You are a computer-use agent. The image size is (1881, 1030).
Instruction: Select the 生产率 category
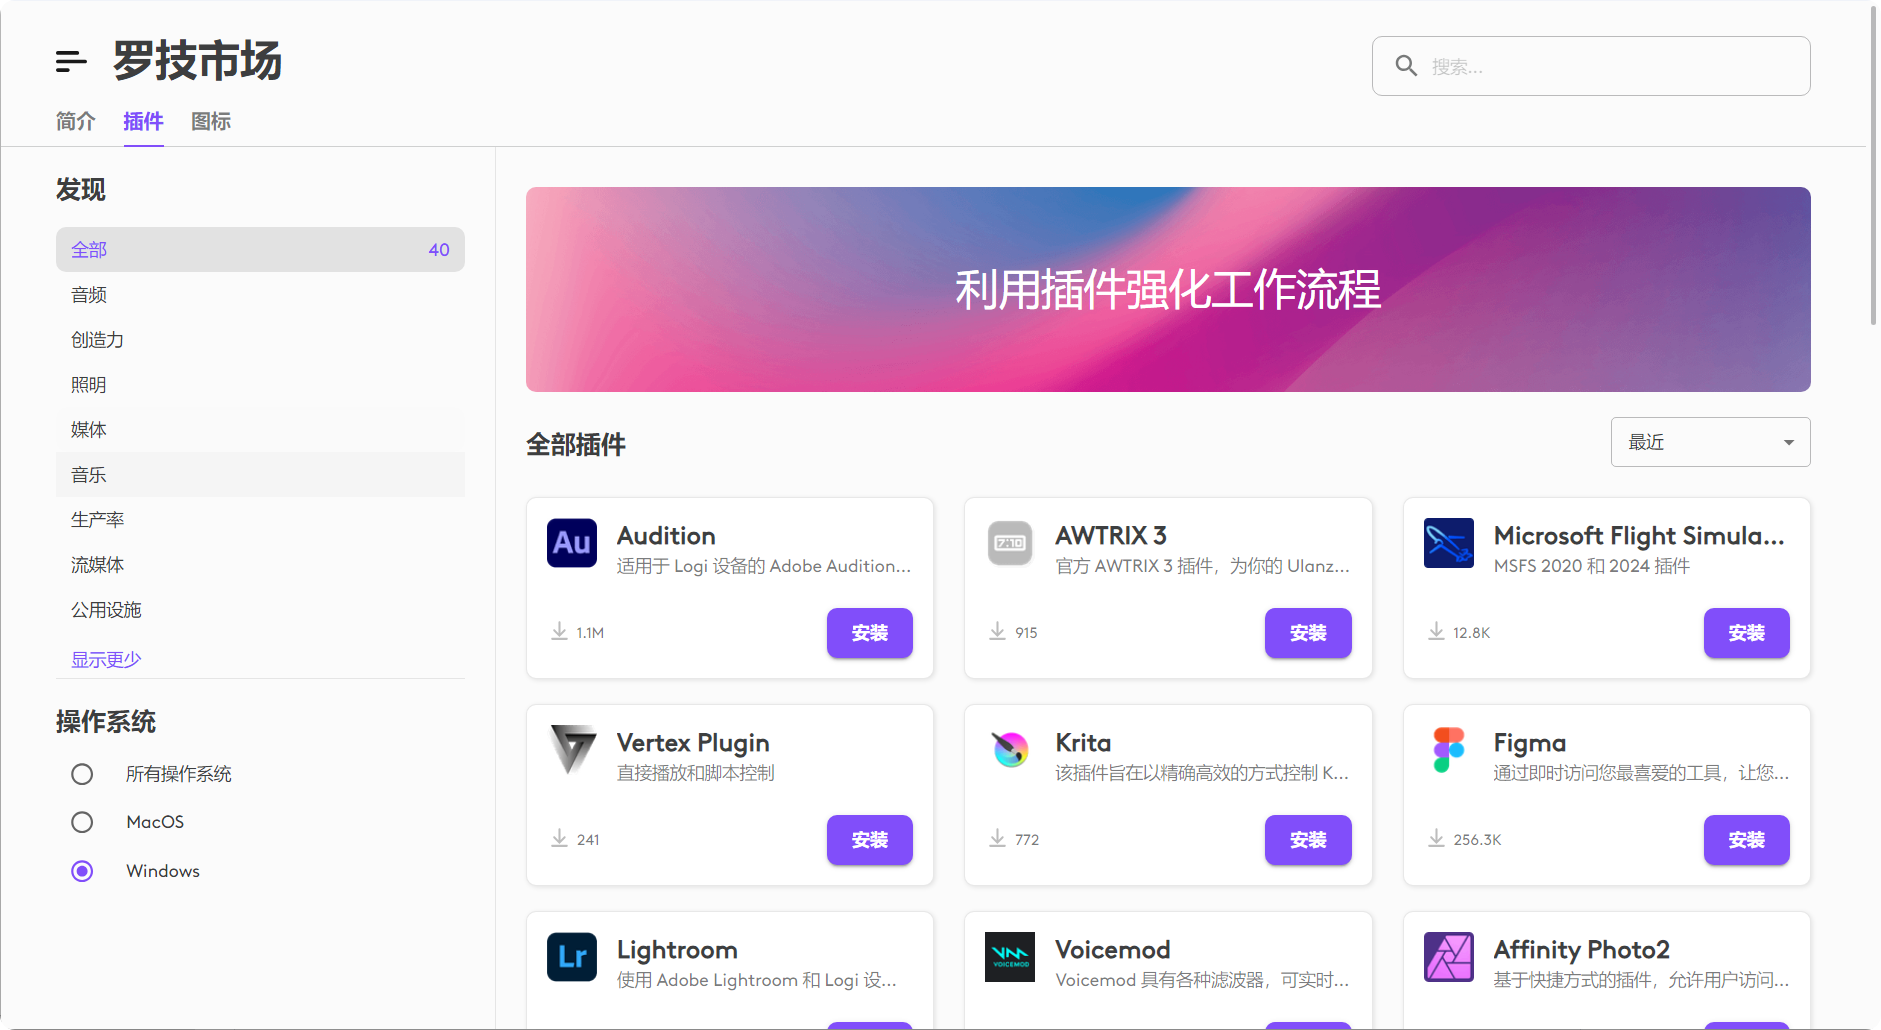260,519
